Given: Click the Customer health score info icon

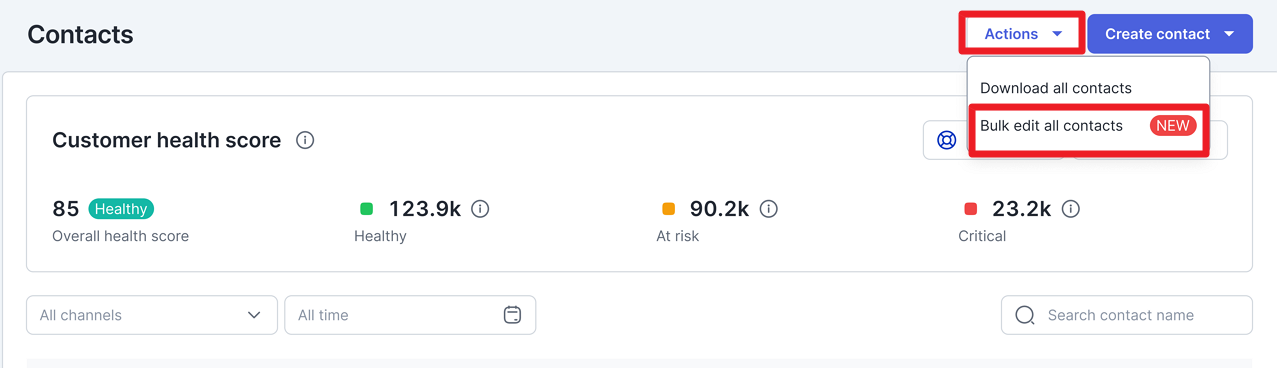Looking at the screenshot, I should pyautogui.click(x=306, y=140).
